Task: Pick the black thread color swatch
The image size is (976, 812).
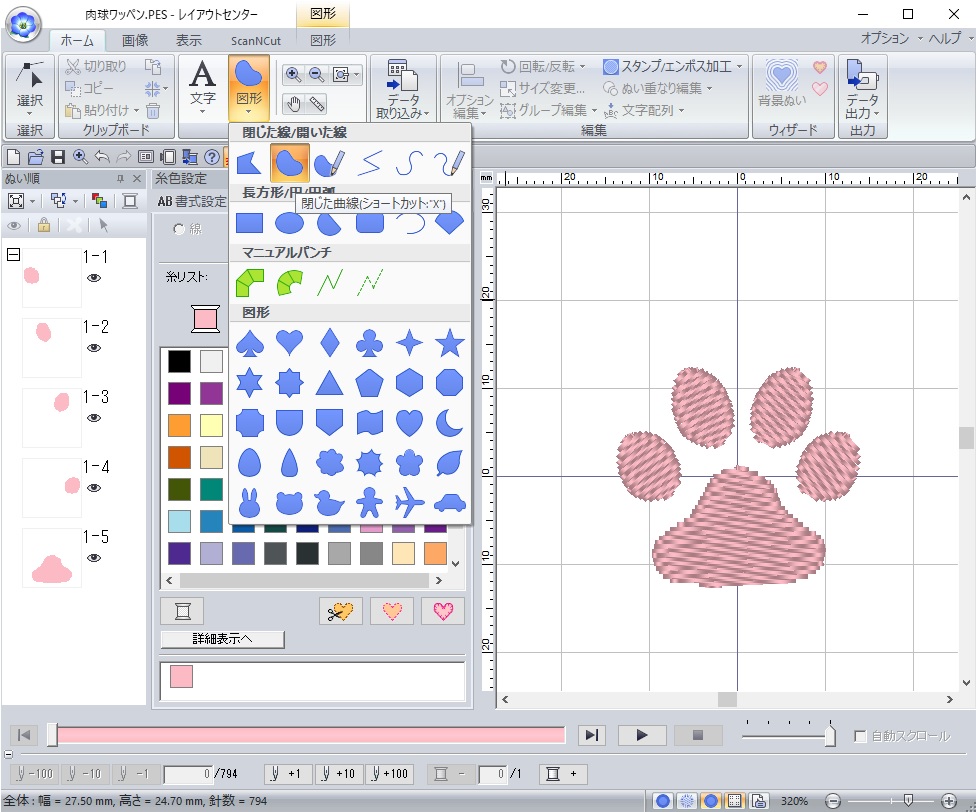Action: click(179, 362)
